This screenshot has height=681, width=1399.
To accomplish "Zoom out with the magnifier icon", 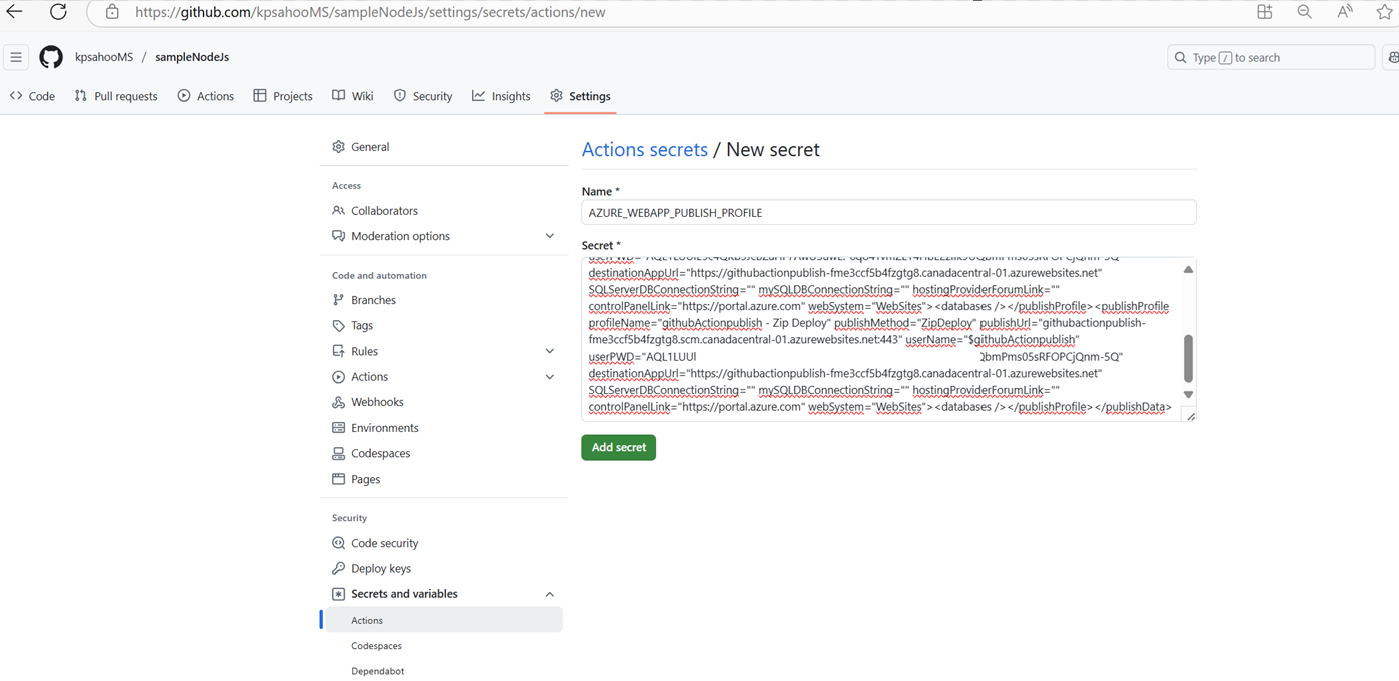I will pos(1305,12).
